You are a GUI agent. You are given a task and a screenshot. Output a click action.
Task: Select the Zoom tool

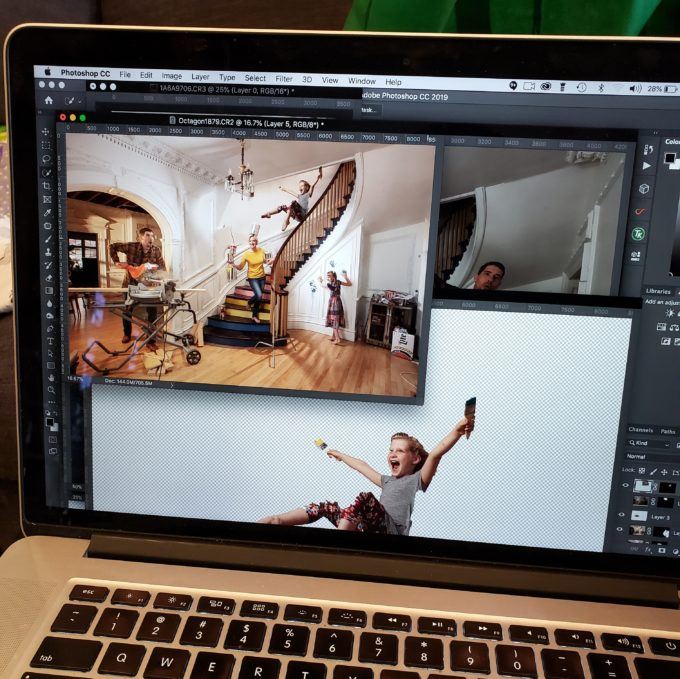pos(51,390)
